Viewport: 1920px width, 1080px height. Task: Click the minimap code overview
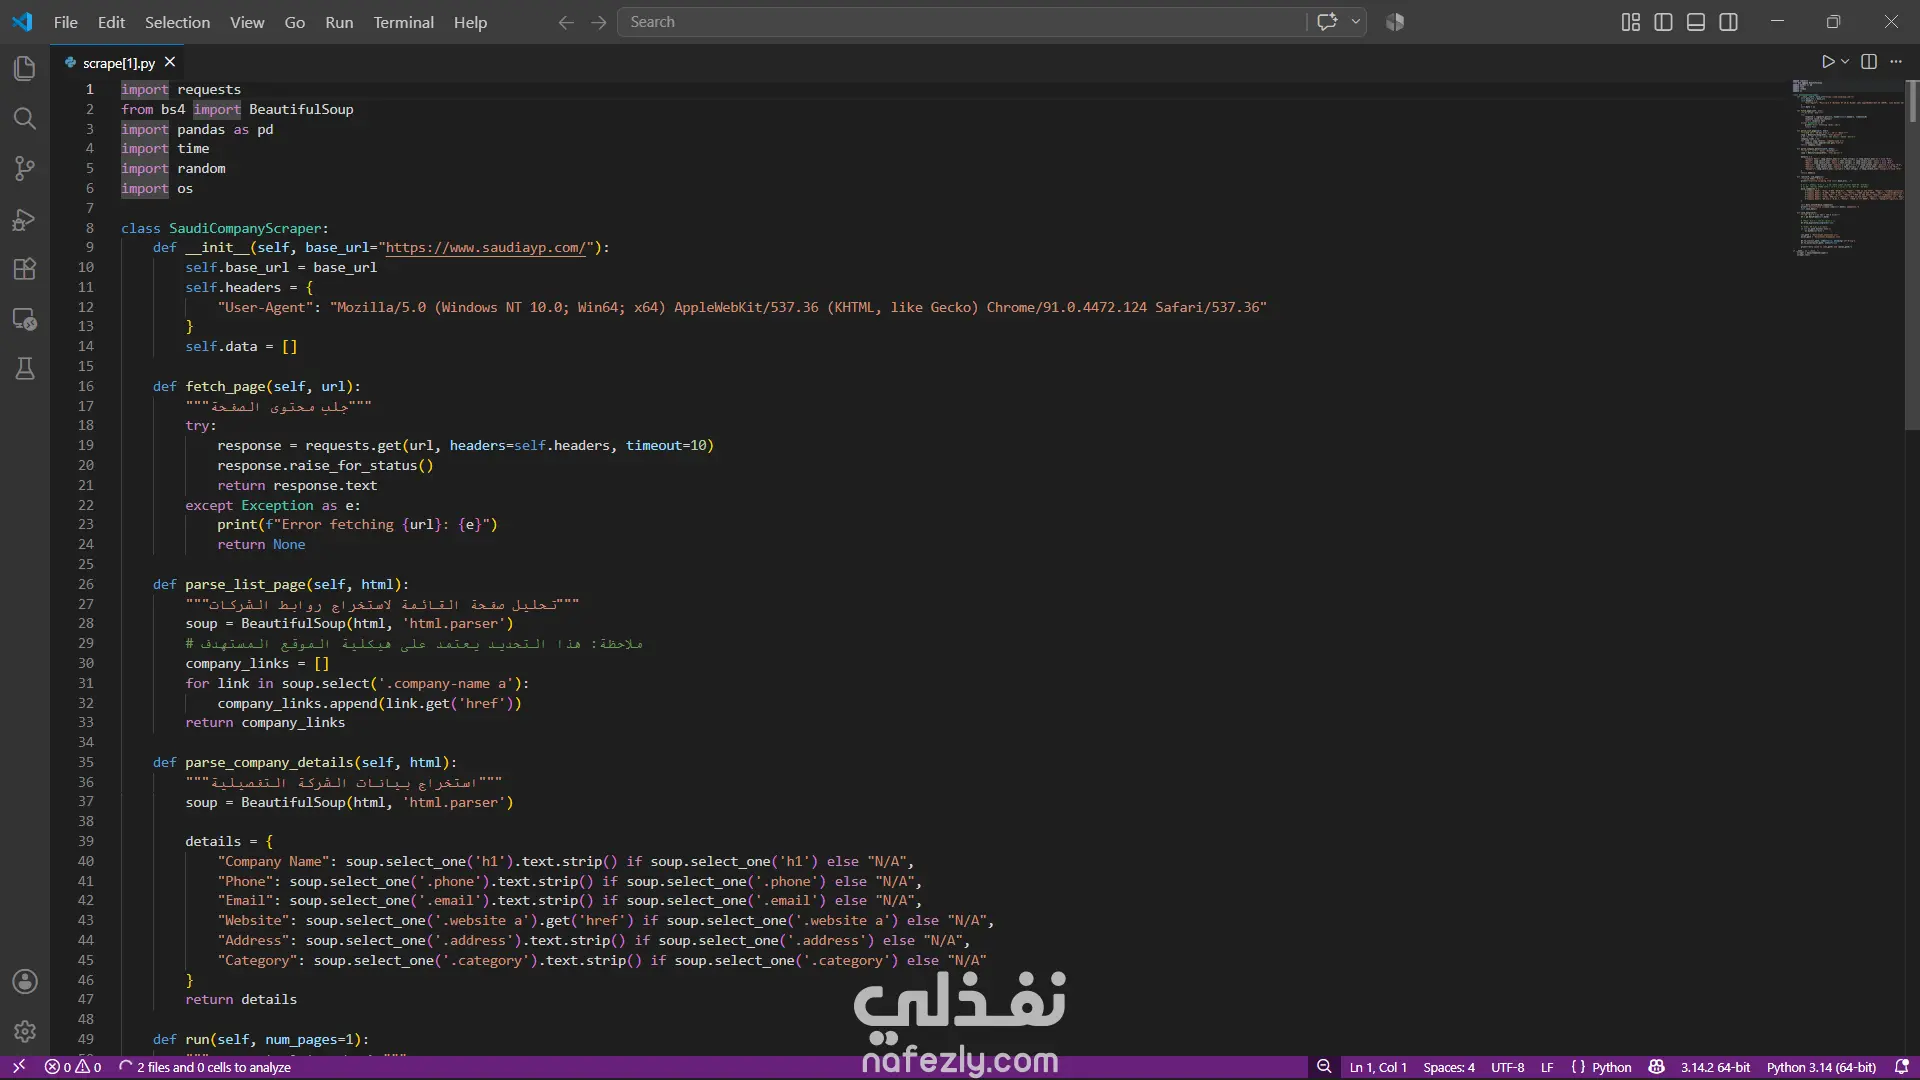pyautogui.click(x=1848, y=170)
